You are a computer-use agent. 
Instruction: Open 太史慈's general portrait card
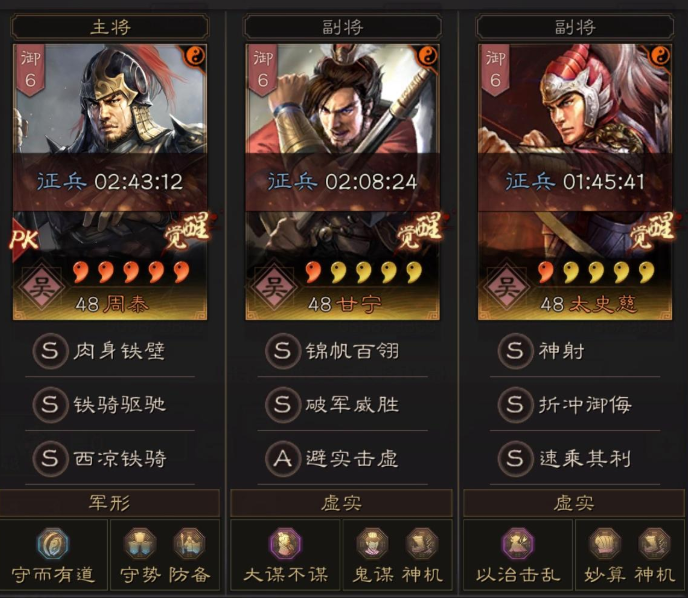[x=575, y=182]
